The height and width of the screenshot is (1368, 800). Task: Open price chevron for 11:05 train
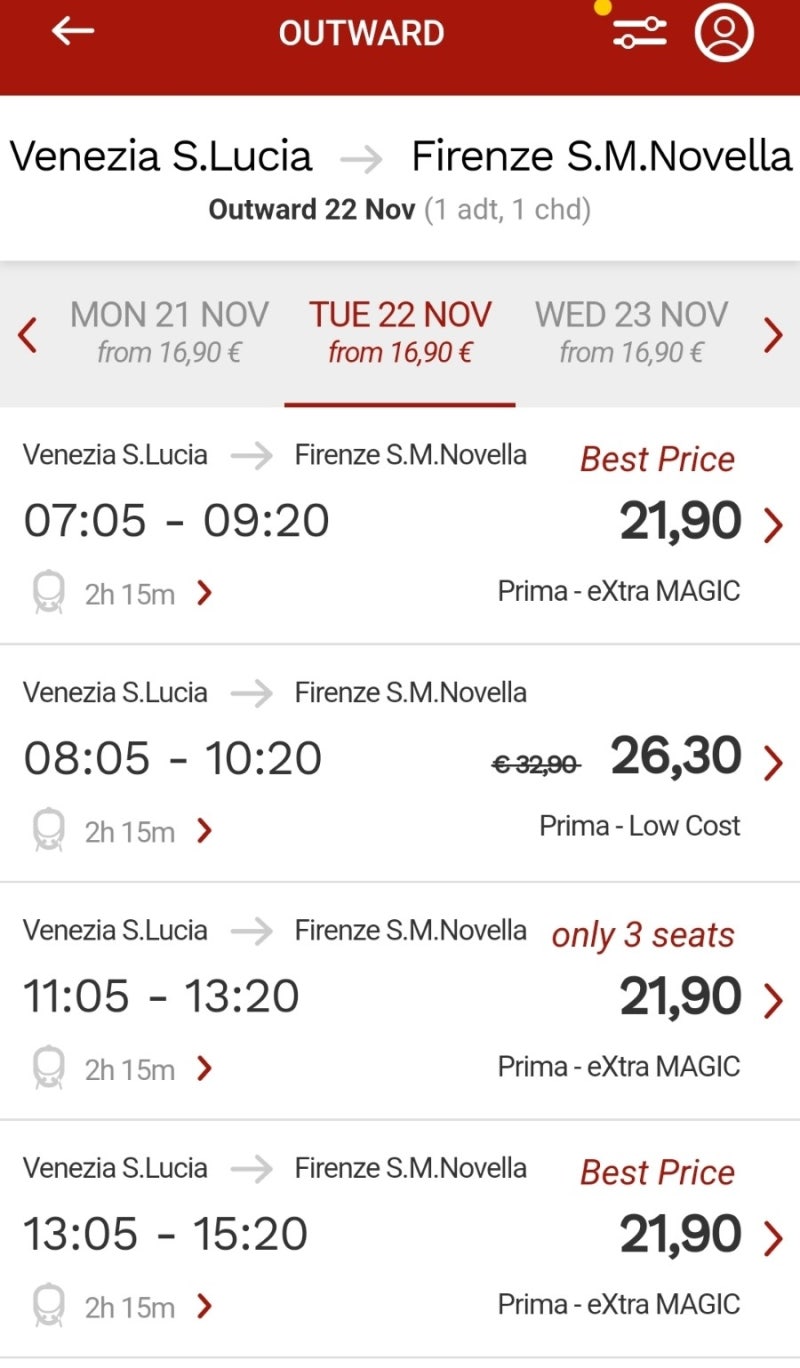772,999
